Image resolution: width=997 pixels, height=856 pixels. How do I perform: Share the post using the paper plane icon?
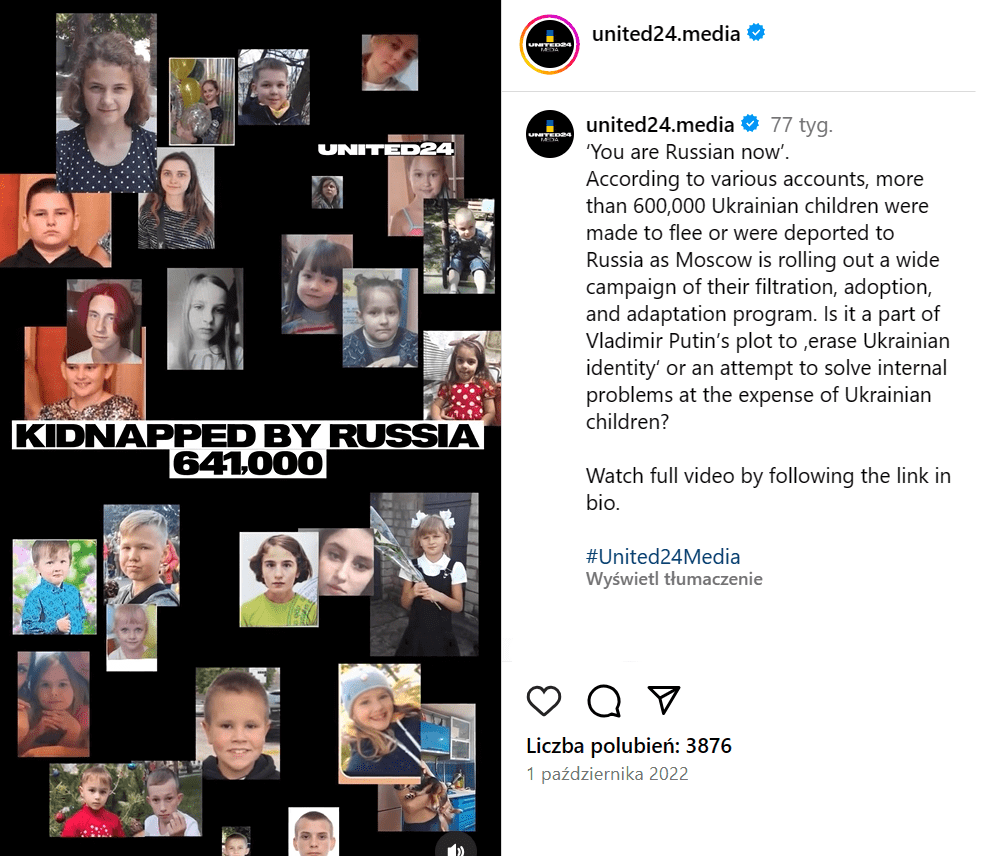(664, 700)
